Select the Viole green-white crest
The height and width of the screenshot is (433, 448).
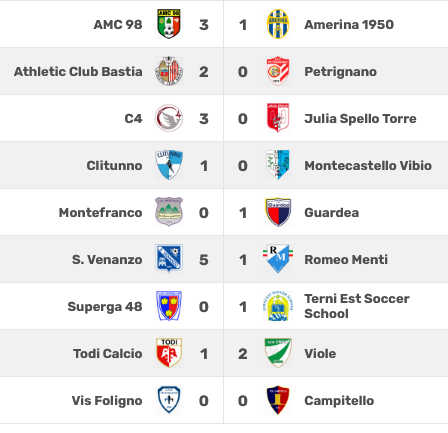[x=278, y=353]
